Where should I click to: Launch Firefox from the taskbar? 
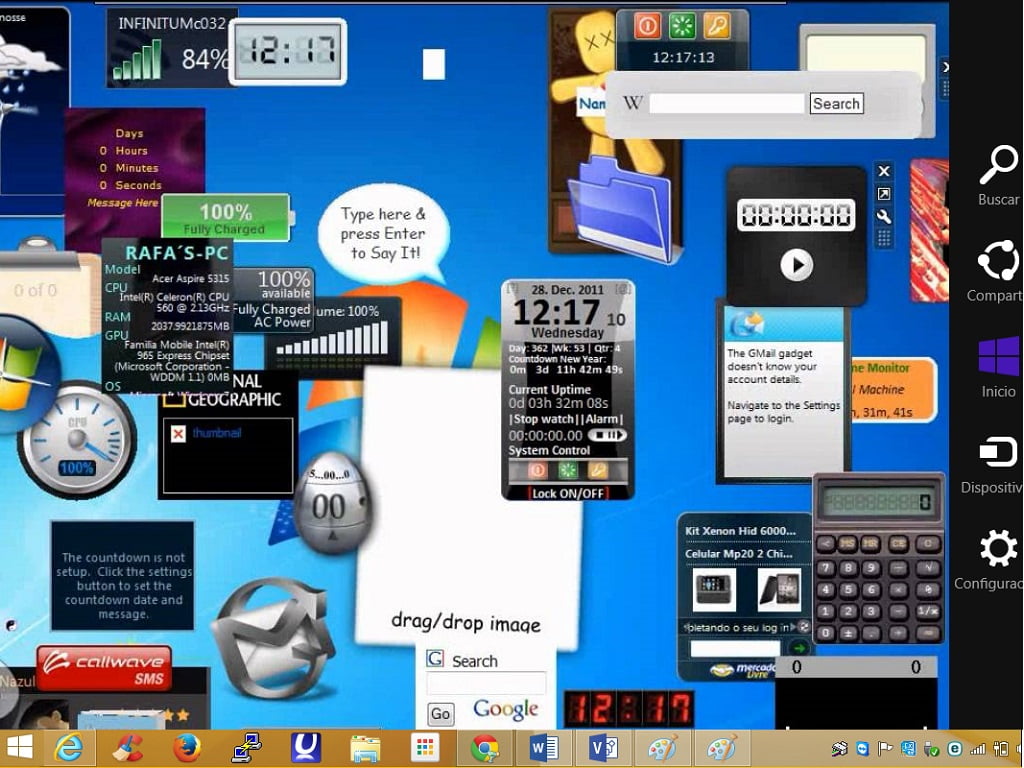[187, 748]
